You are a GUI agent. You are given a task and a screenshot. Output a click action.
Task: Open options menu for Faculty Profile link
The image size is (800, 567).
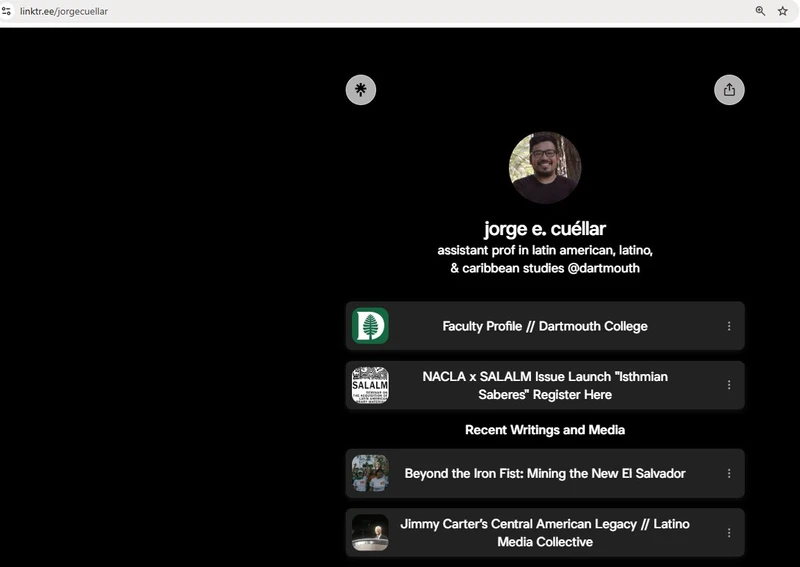tap(729, 326)
